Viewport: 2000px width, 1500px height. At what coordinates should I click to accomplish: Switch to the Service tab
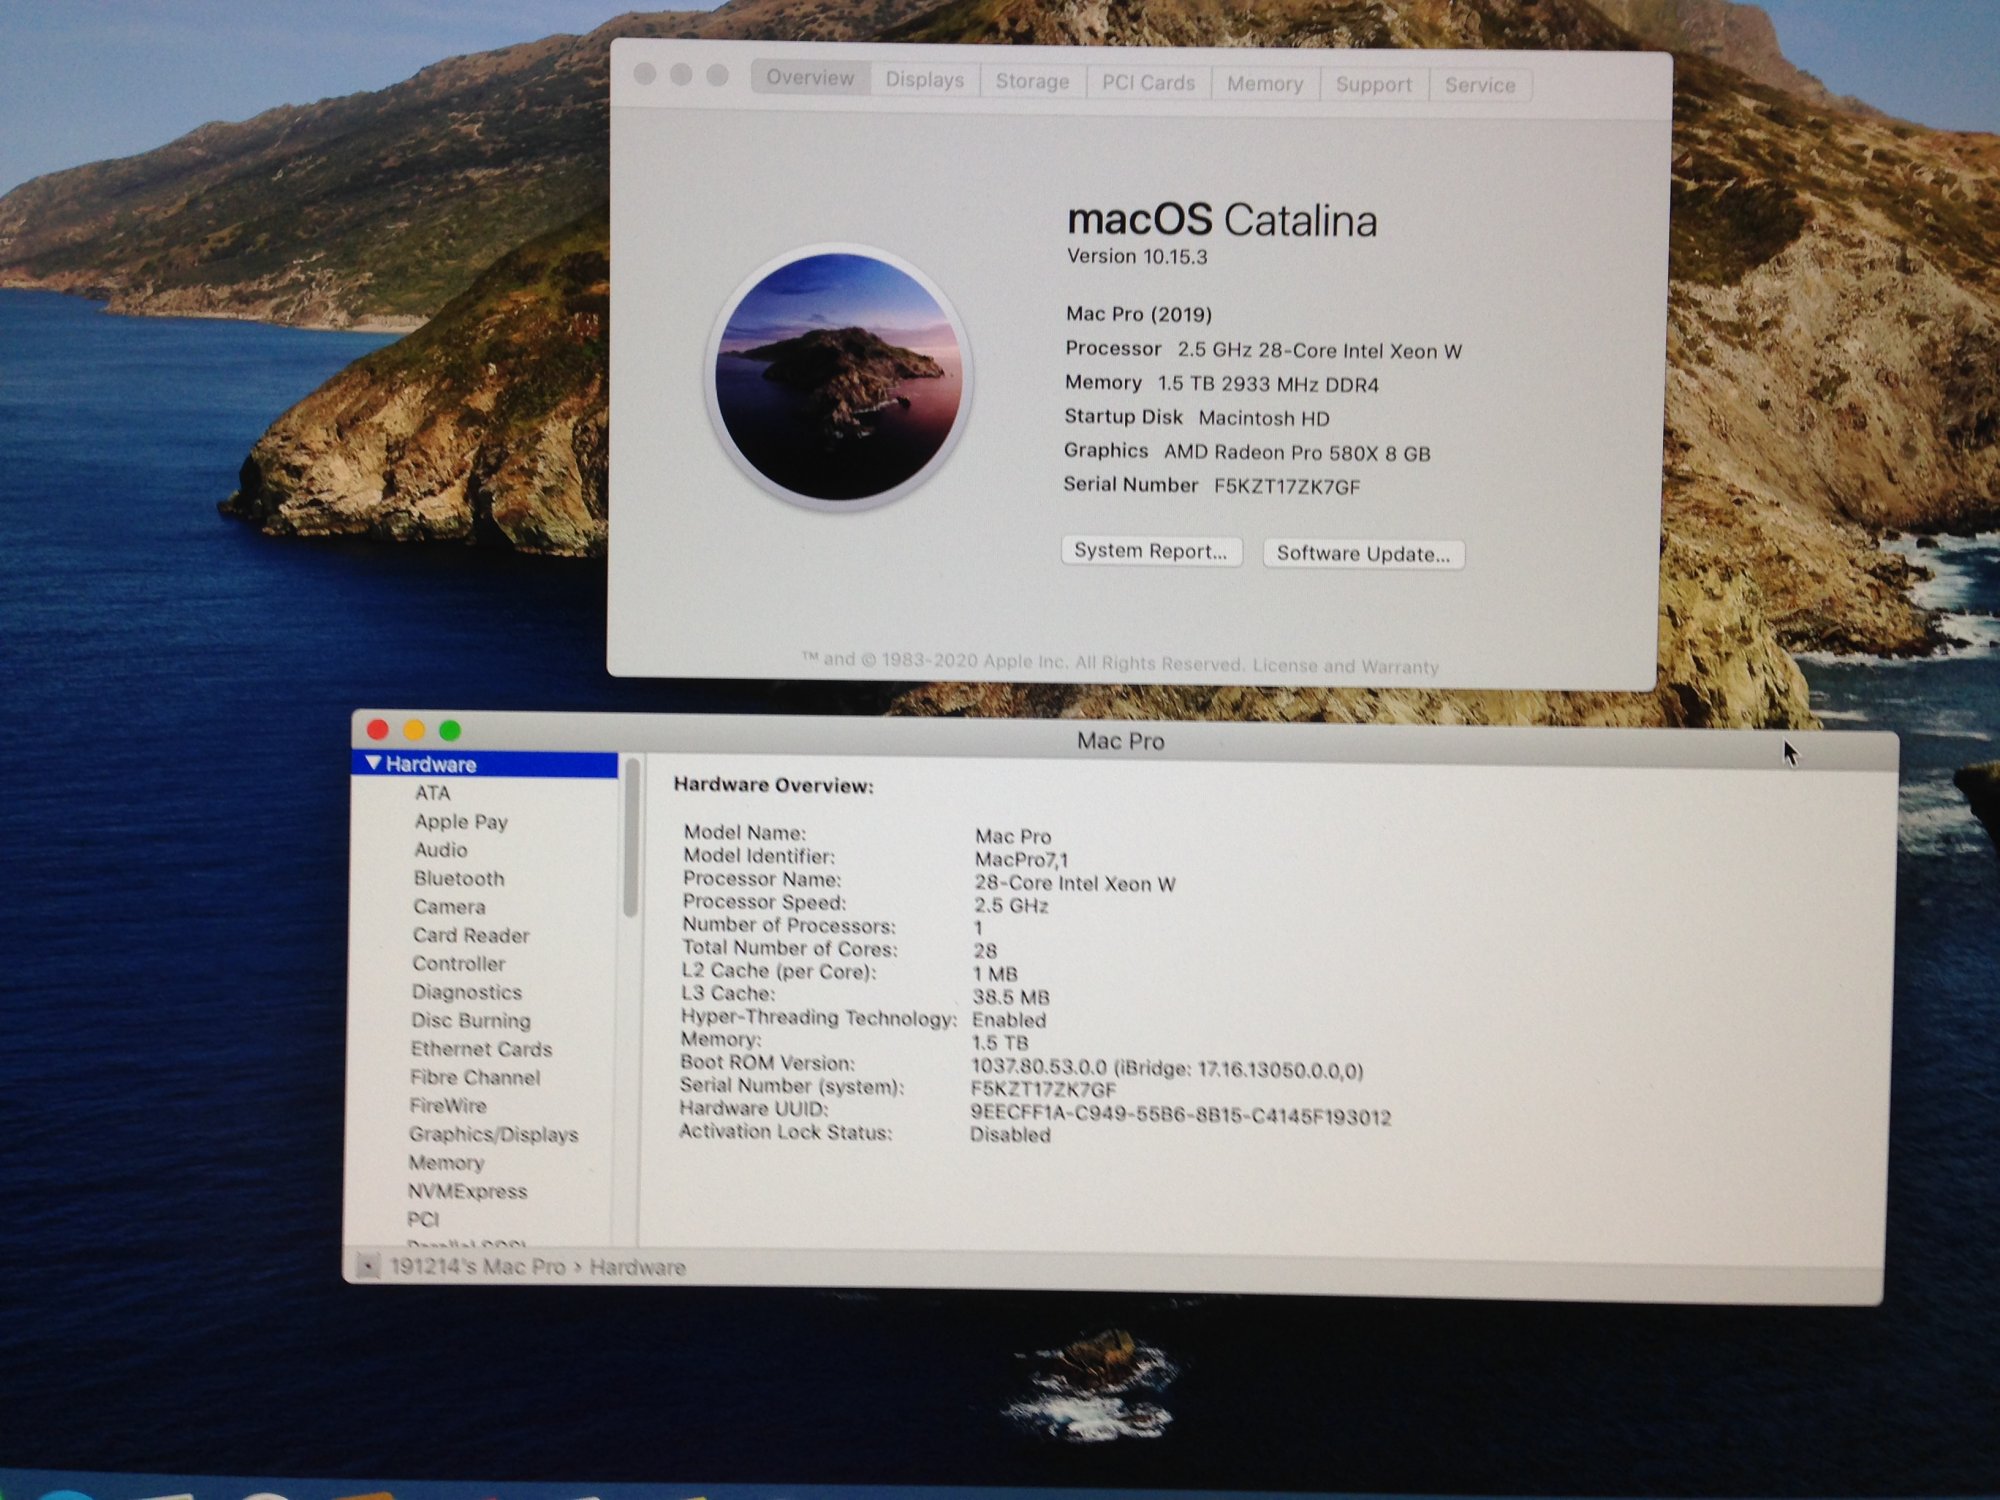1479,86
